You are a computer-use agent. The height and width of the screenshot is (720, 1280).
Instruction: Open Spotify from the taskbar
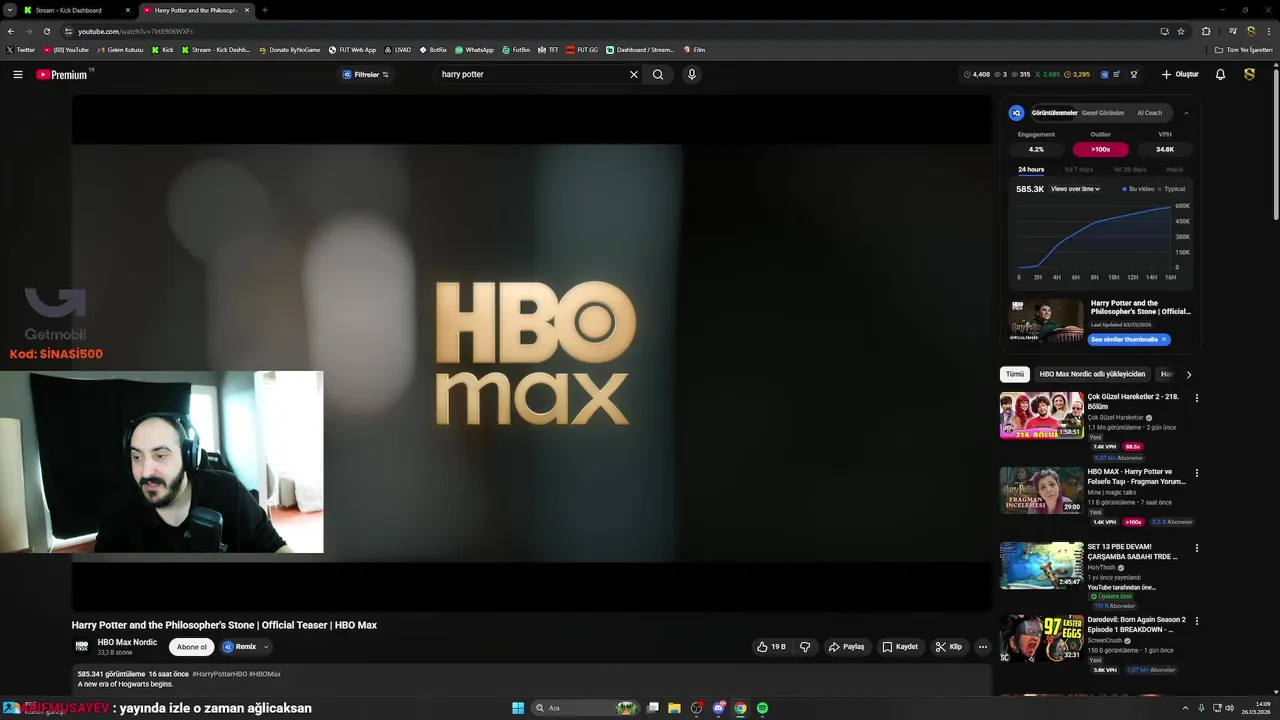(x=762, y=708)
